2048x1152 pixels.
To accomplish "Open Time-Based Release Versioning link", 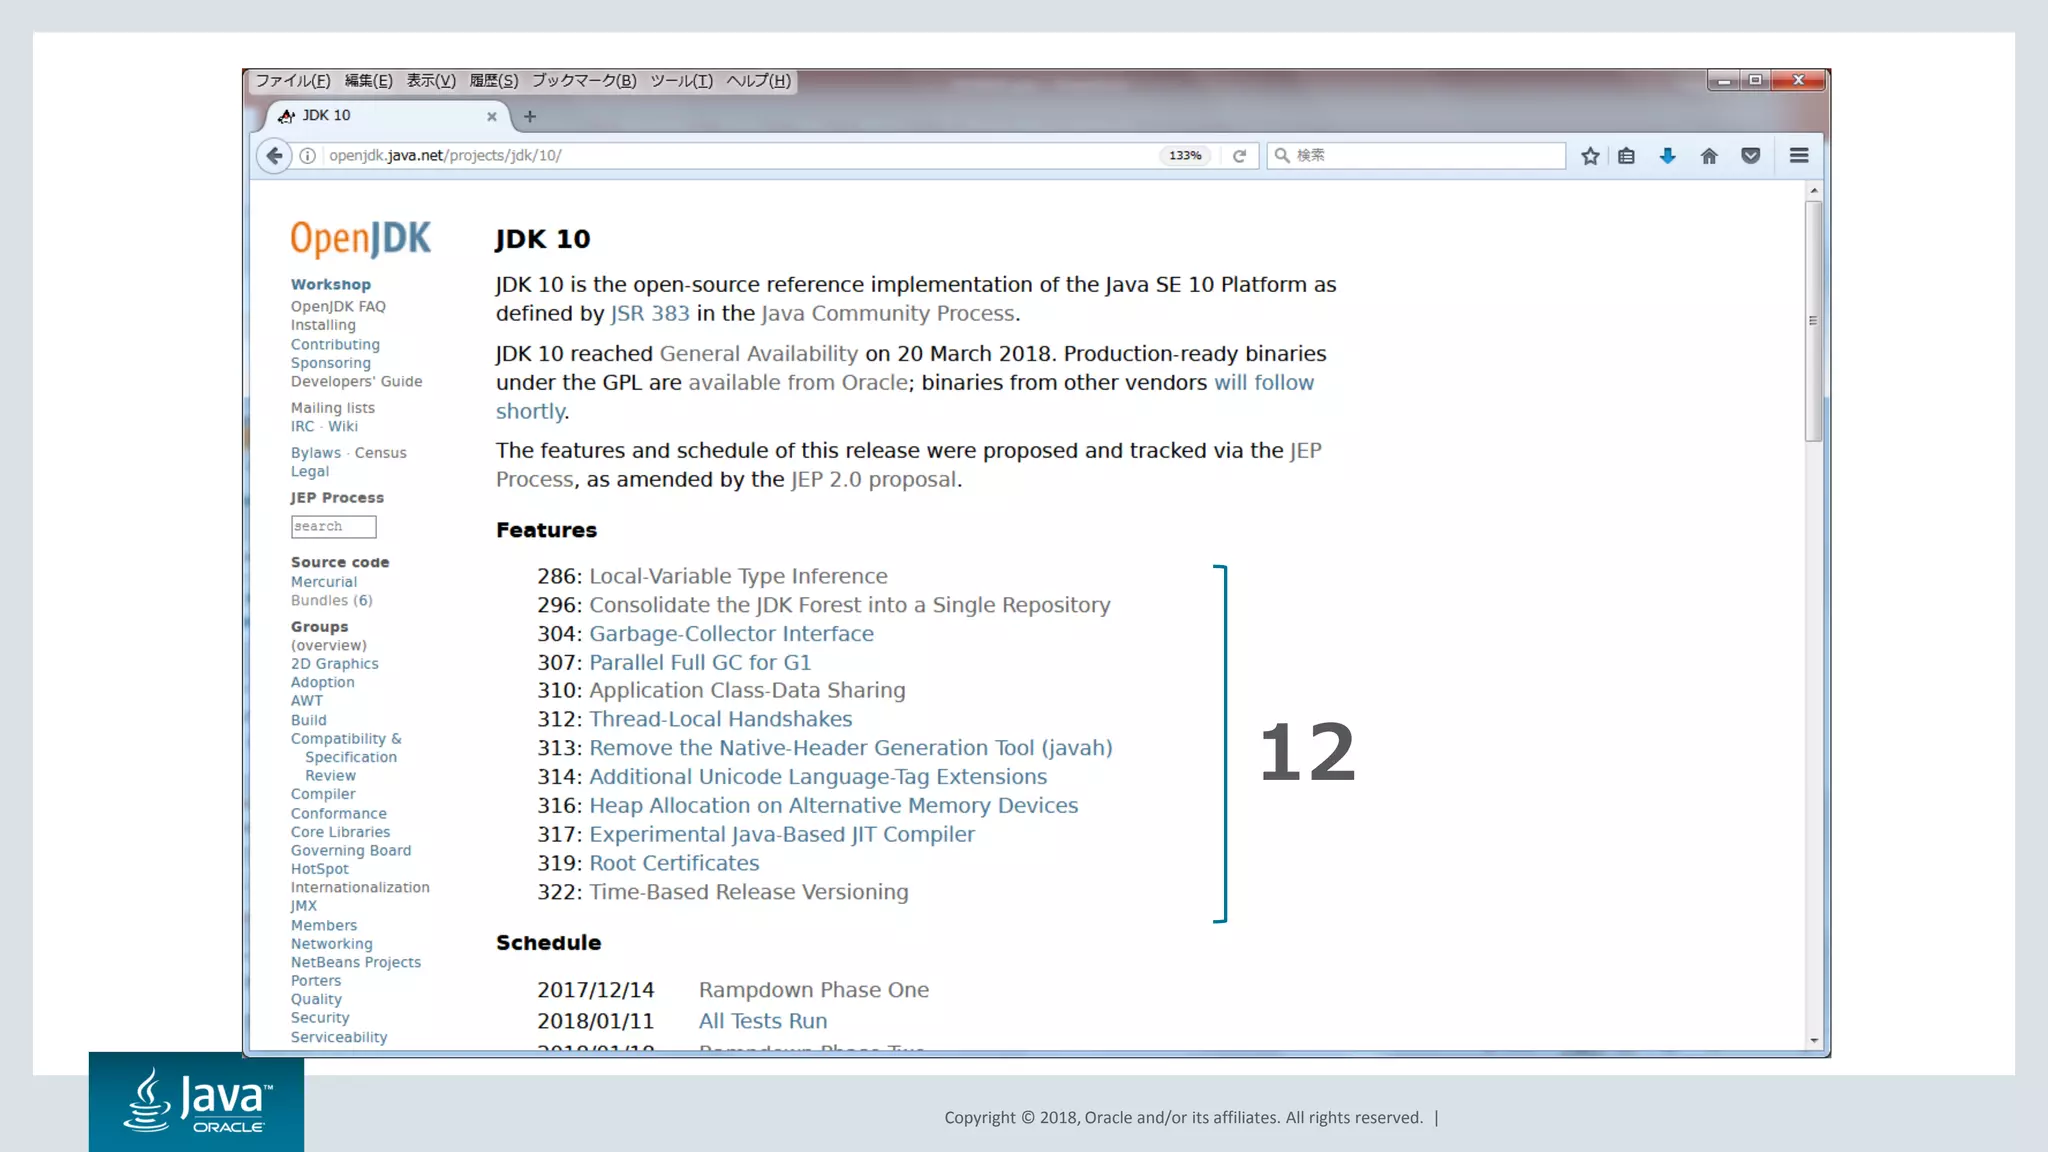I will click(749, 892).
